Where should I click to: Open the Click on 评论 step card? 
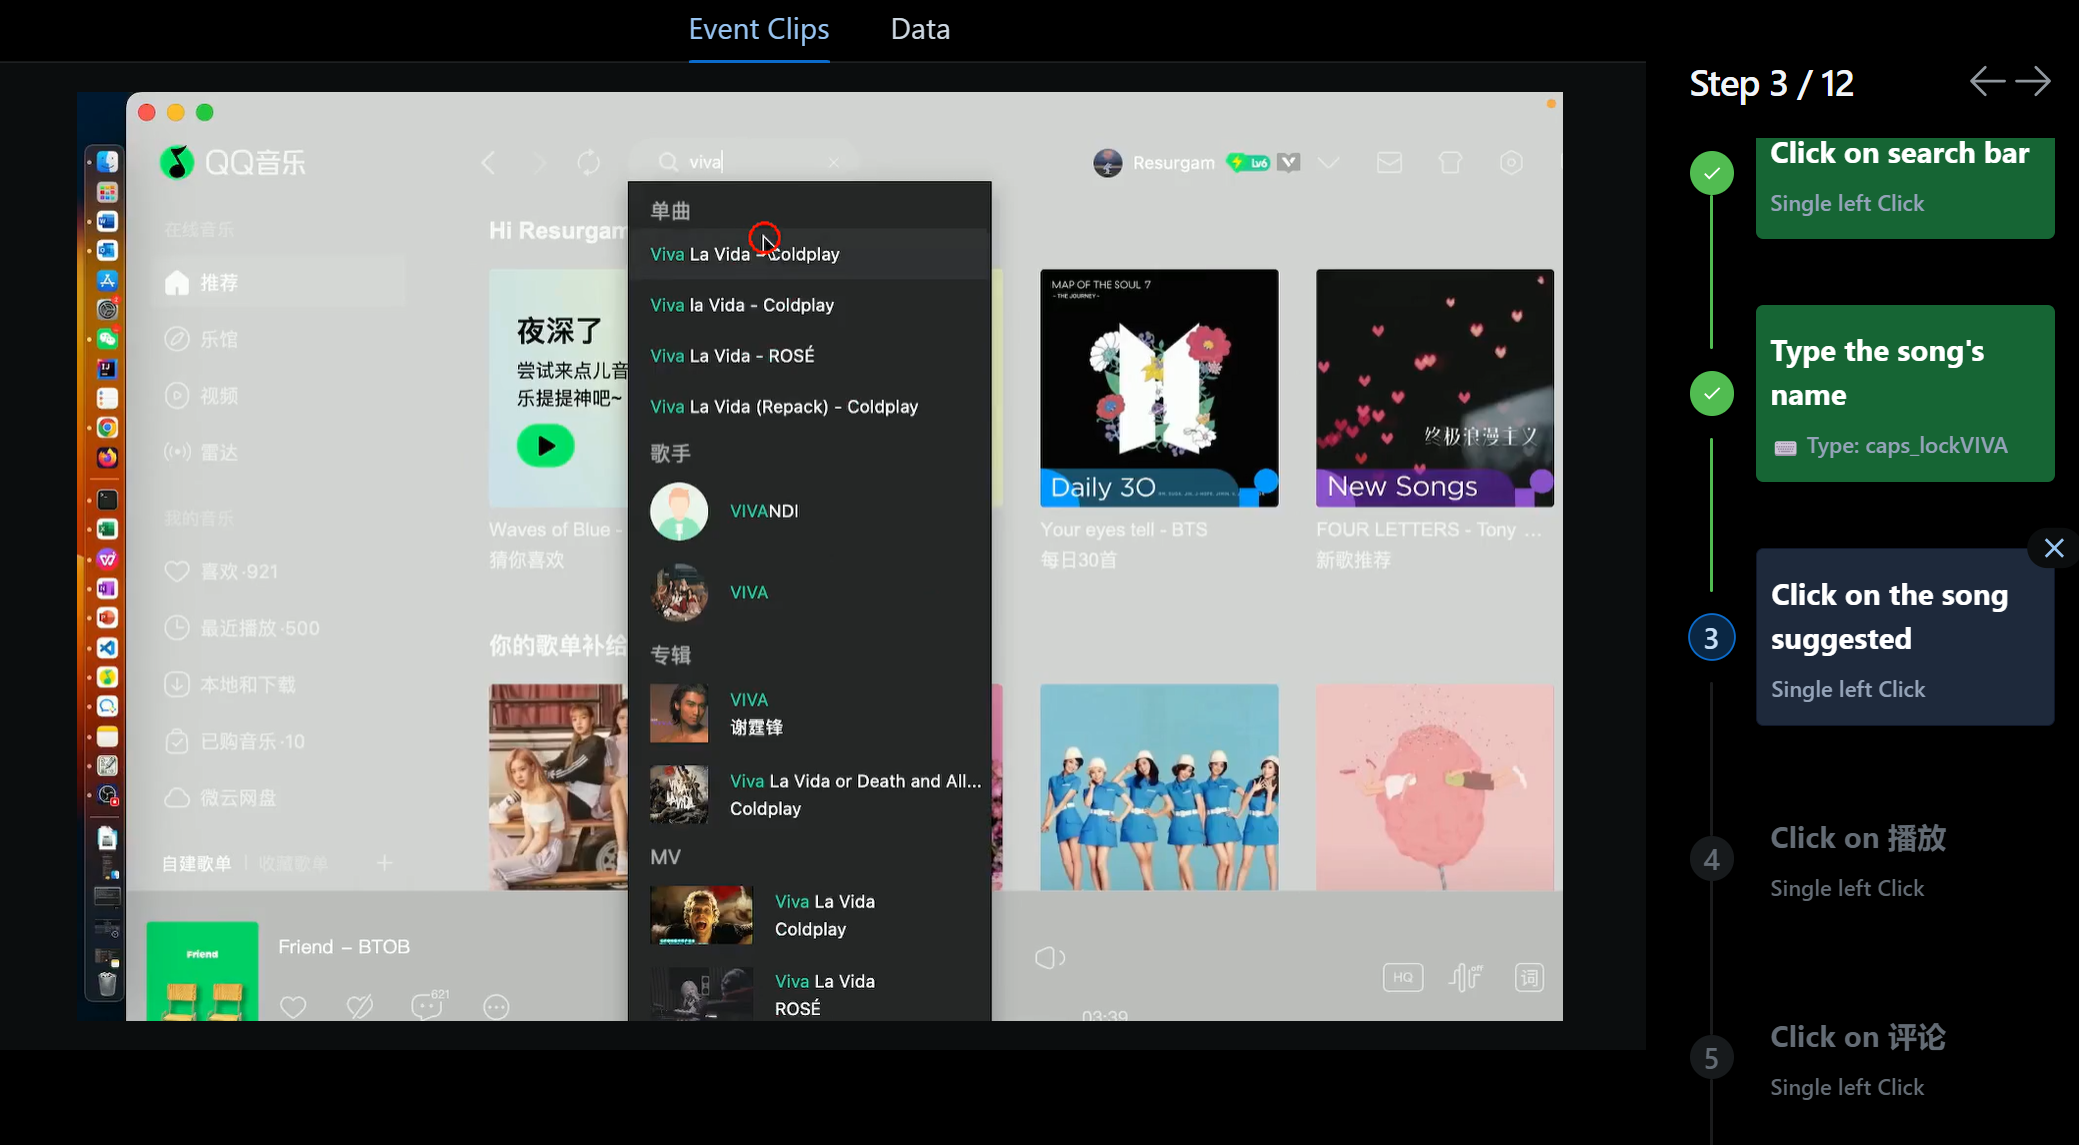[x=1905, y=1060]
